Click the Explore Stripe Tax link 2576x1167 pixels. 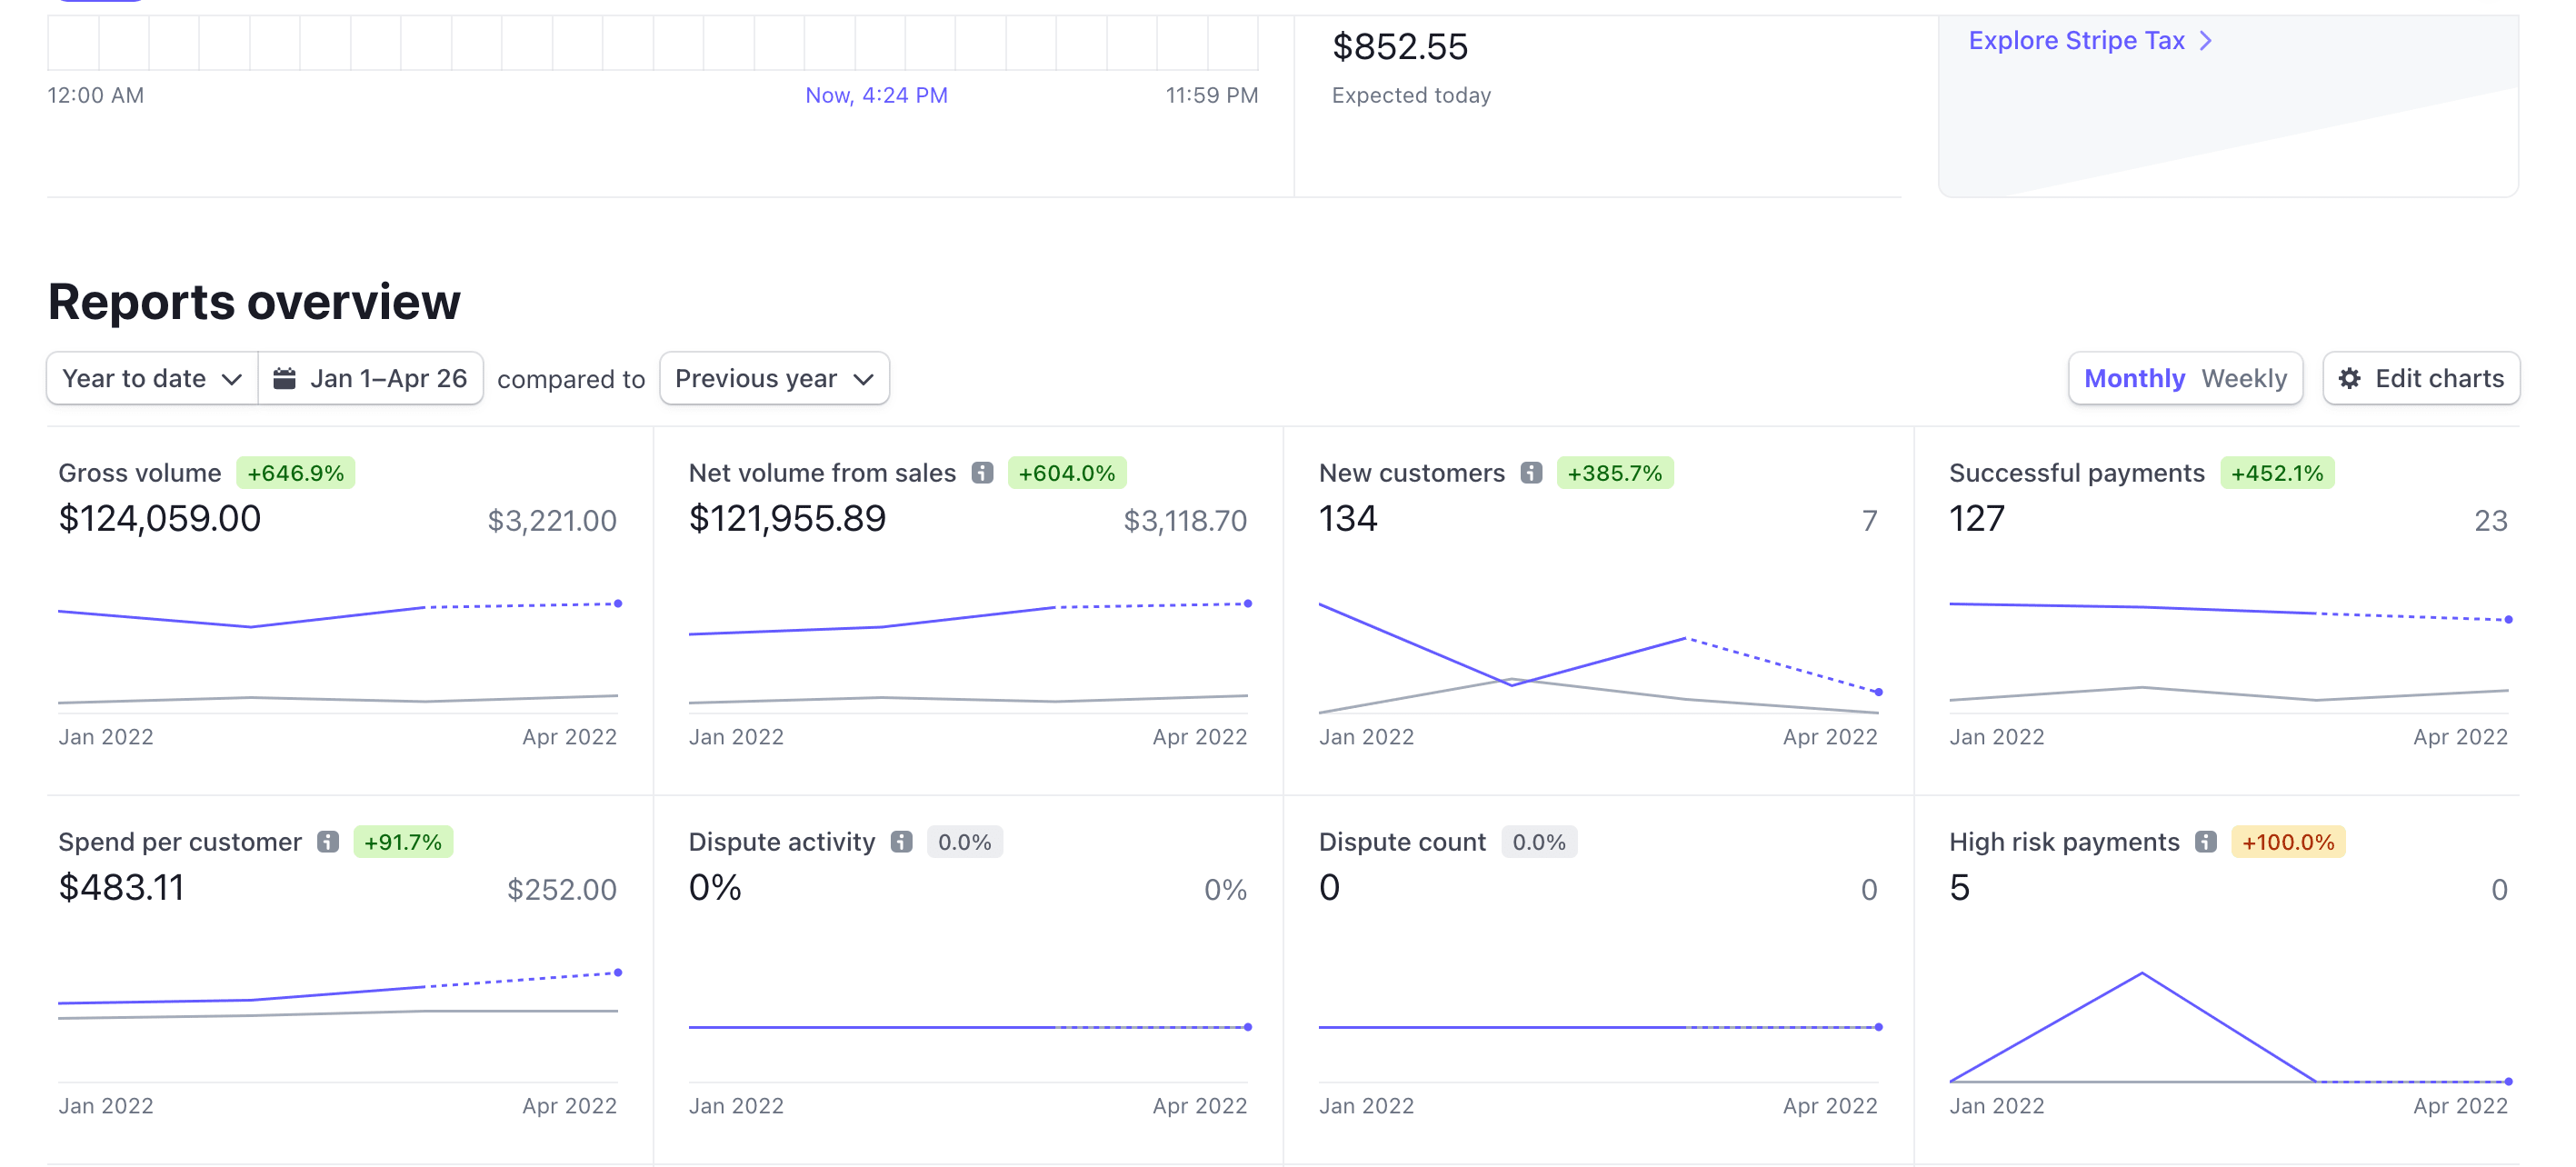click(x=2076, y=41)
